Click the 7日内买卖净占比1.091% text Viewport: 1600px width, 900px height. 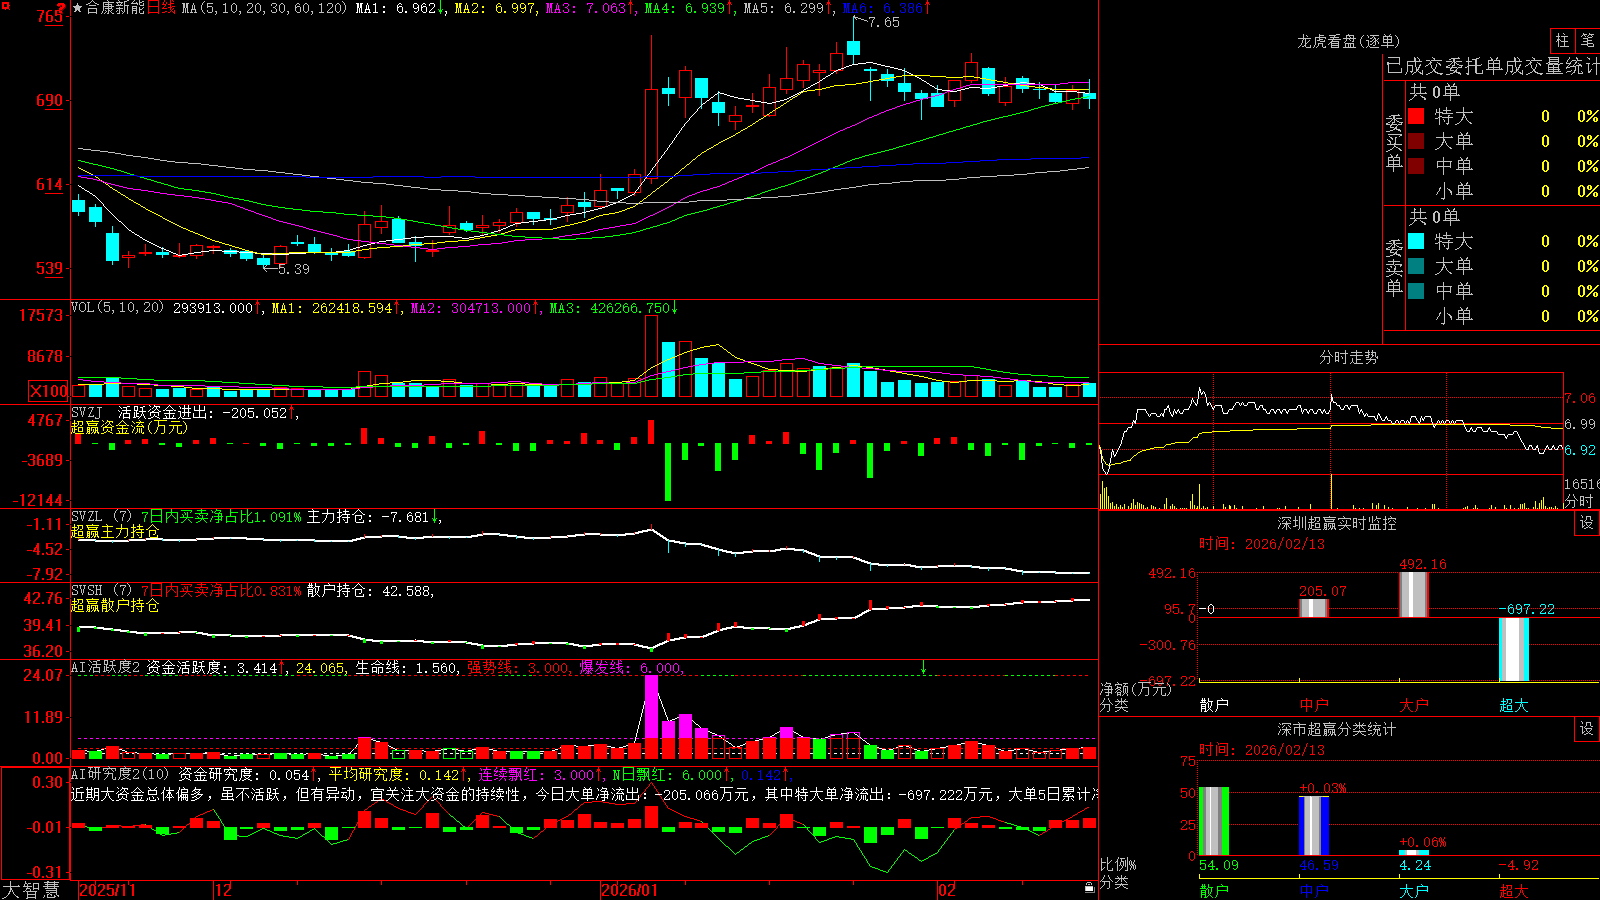point(220,517)
